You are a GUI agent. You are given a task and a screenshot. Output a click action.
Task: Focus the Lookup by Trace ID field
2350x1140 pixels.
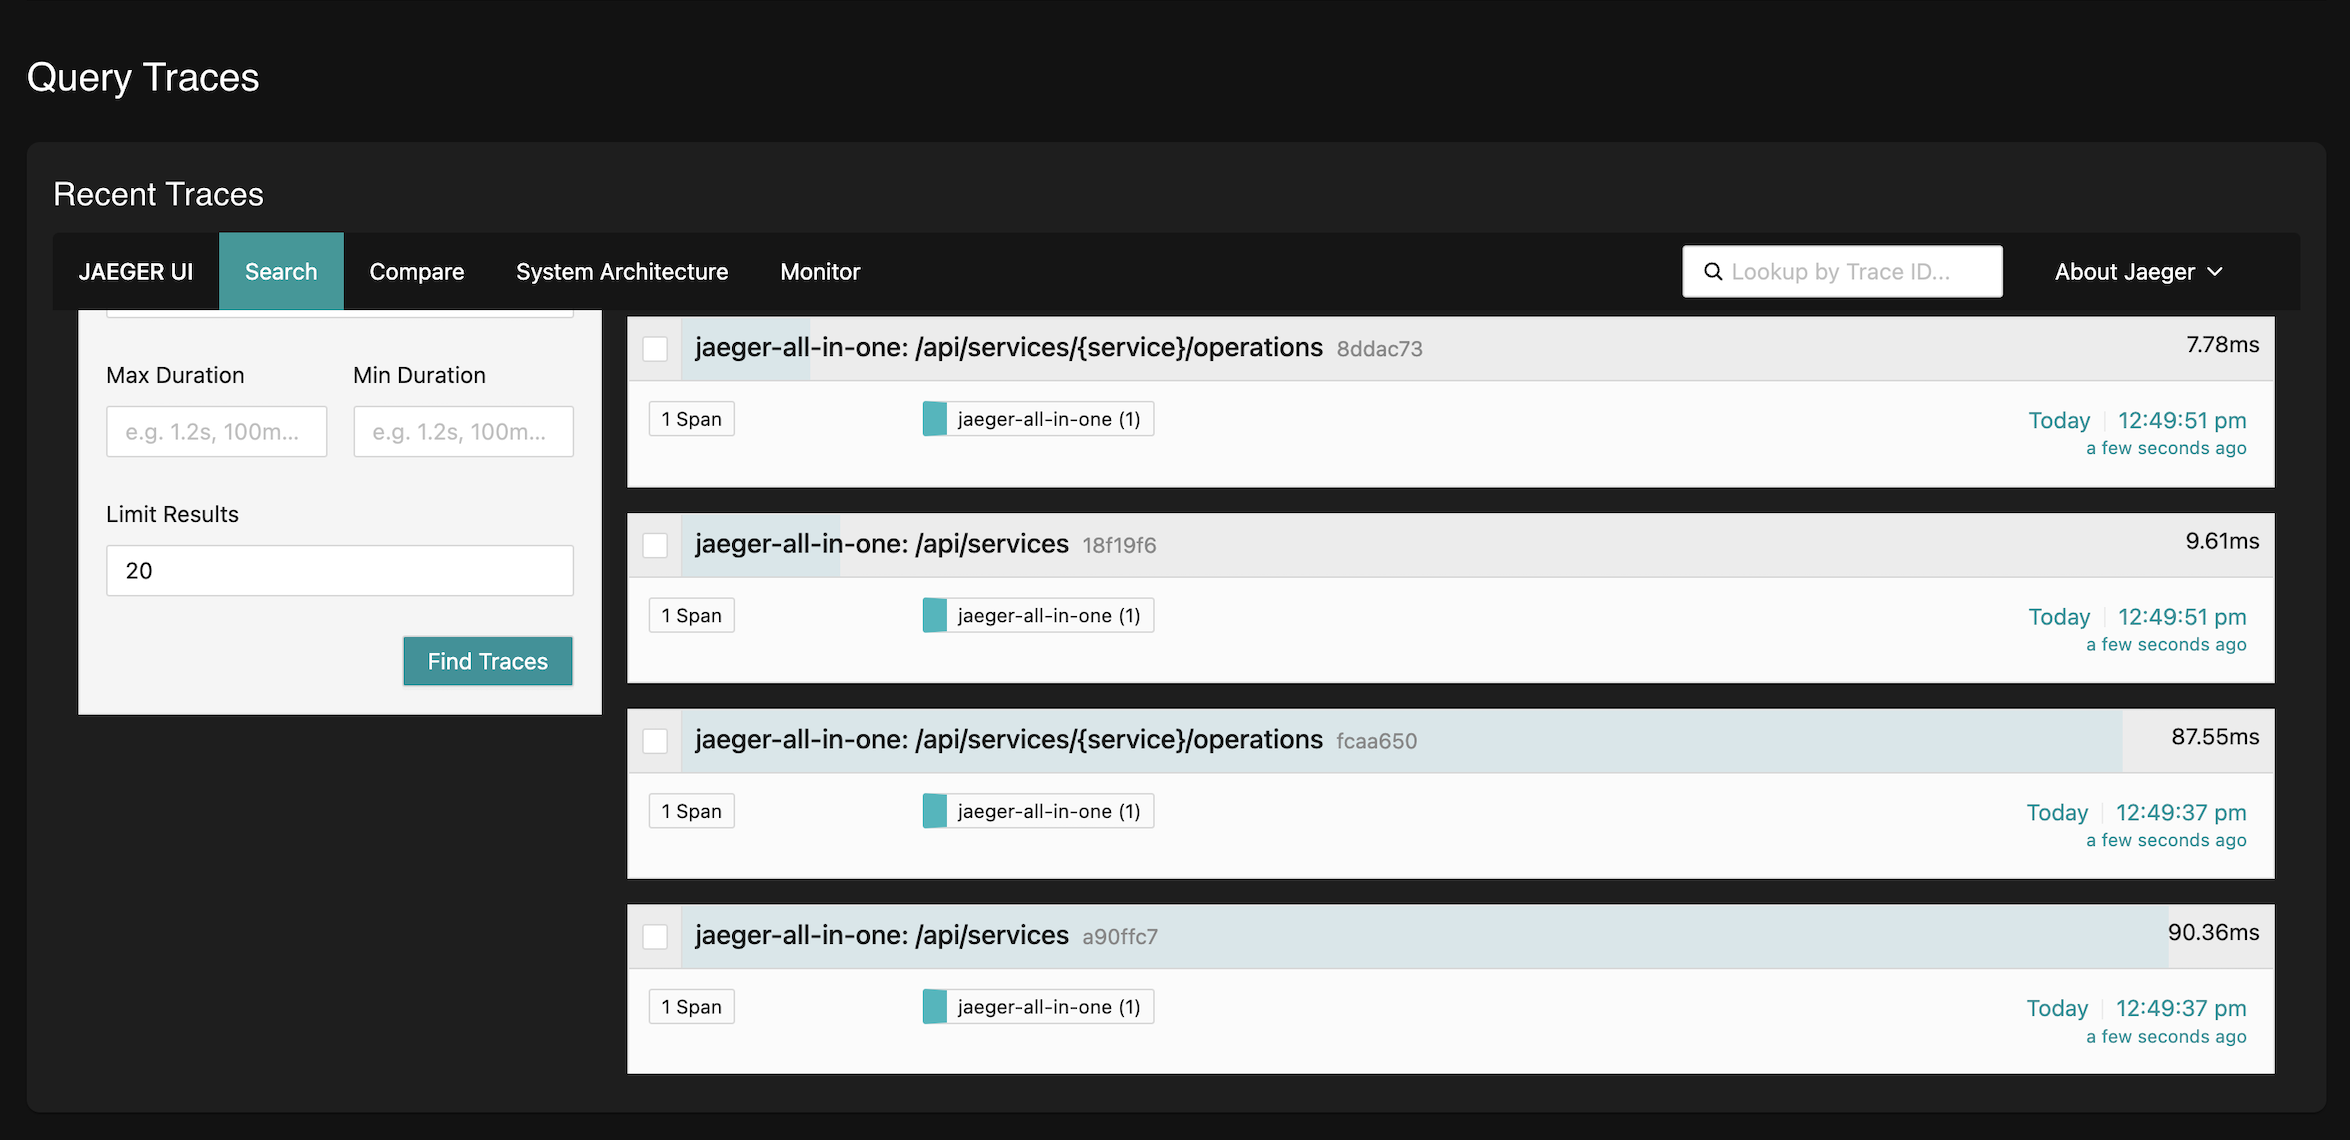tap(1842, 272)
